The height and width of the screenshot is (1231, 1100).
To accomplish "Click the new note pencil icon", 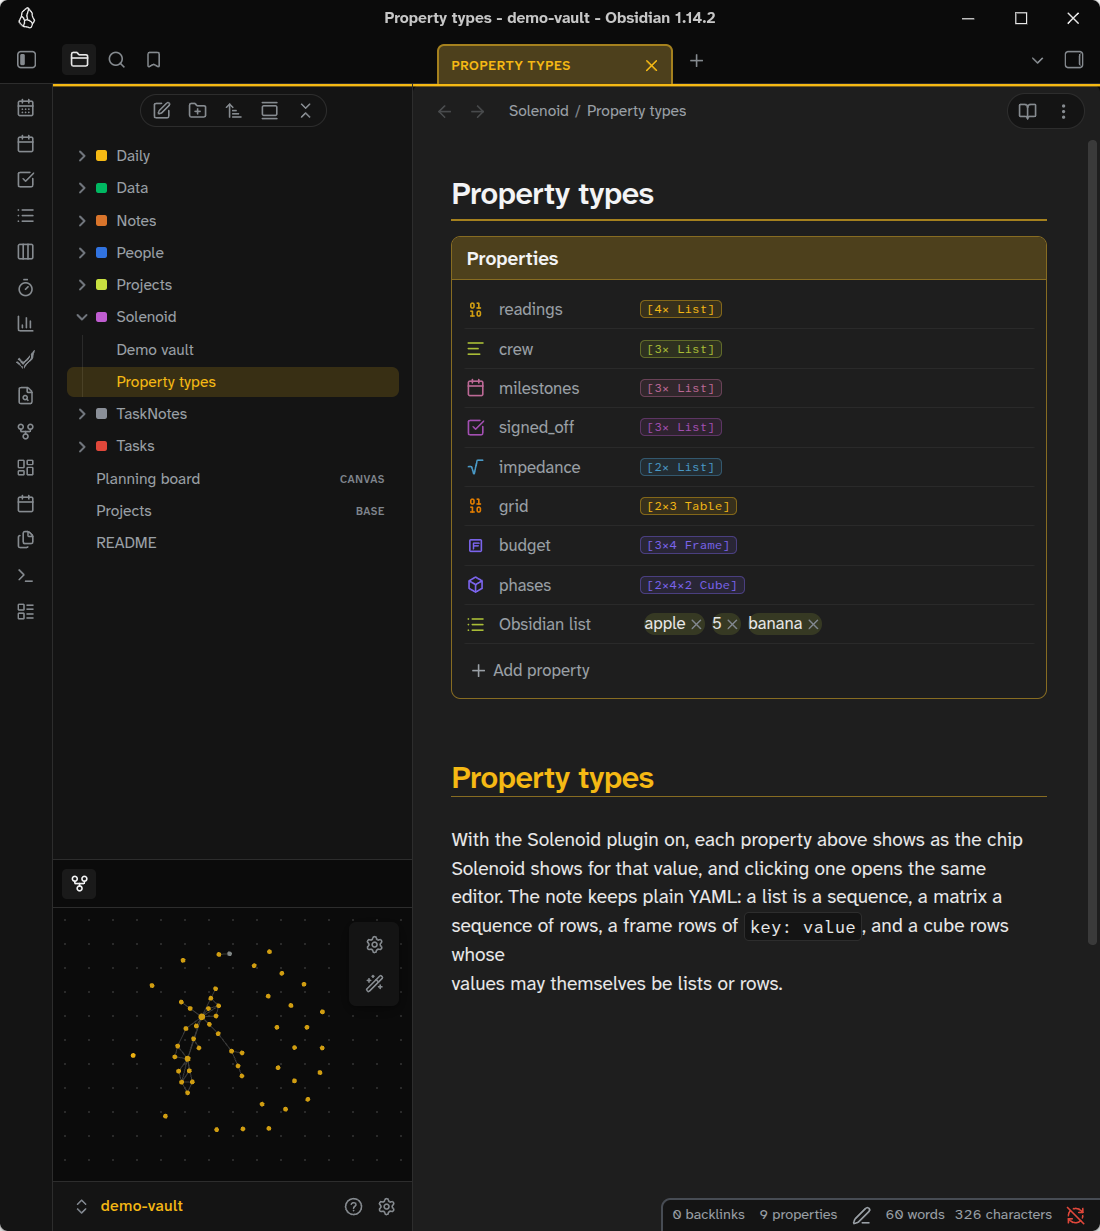I will 162,111.
